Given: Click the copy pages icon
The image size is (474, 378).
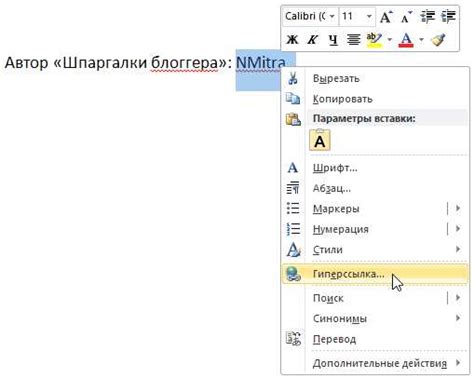Looking at the screenshot, I should 293,99.
